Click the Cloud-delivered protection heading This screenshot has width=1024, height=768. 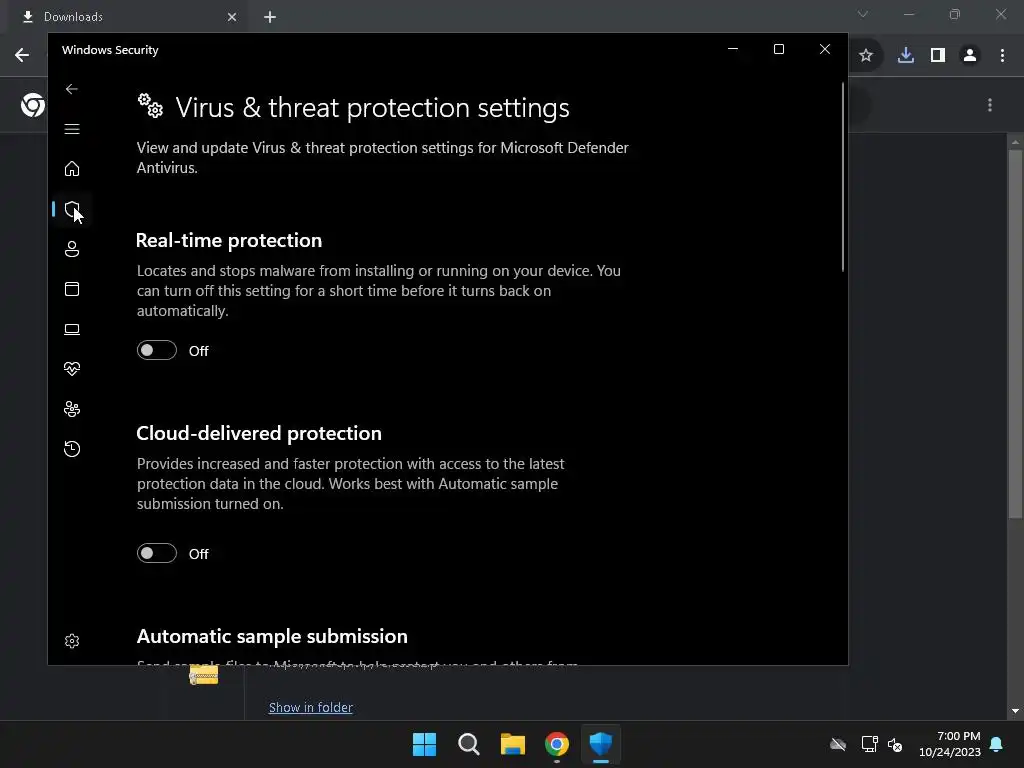pos(259,433)
